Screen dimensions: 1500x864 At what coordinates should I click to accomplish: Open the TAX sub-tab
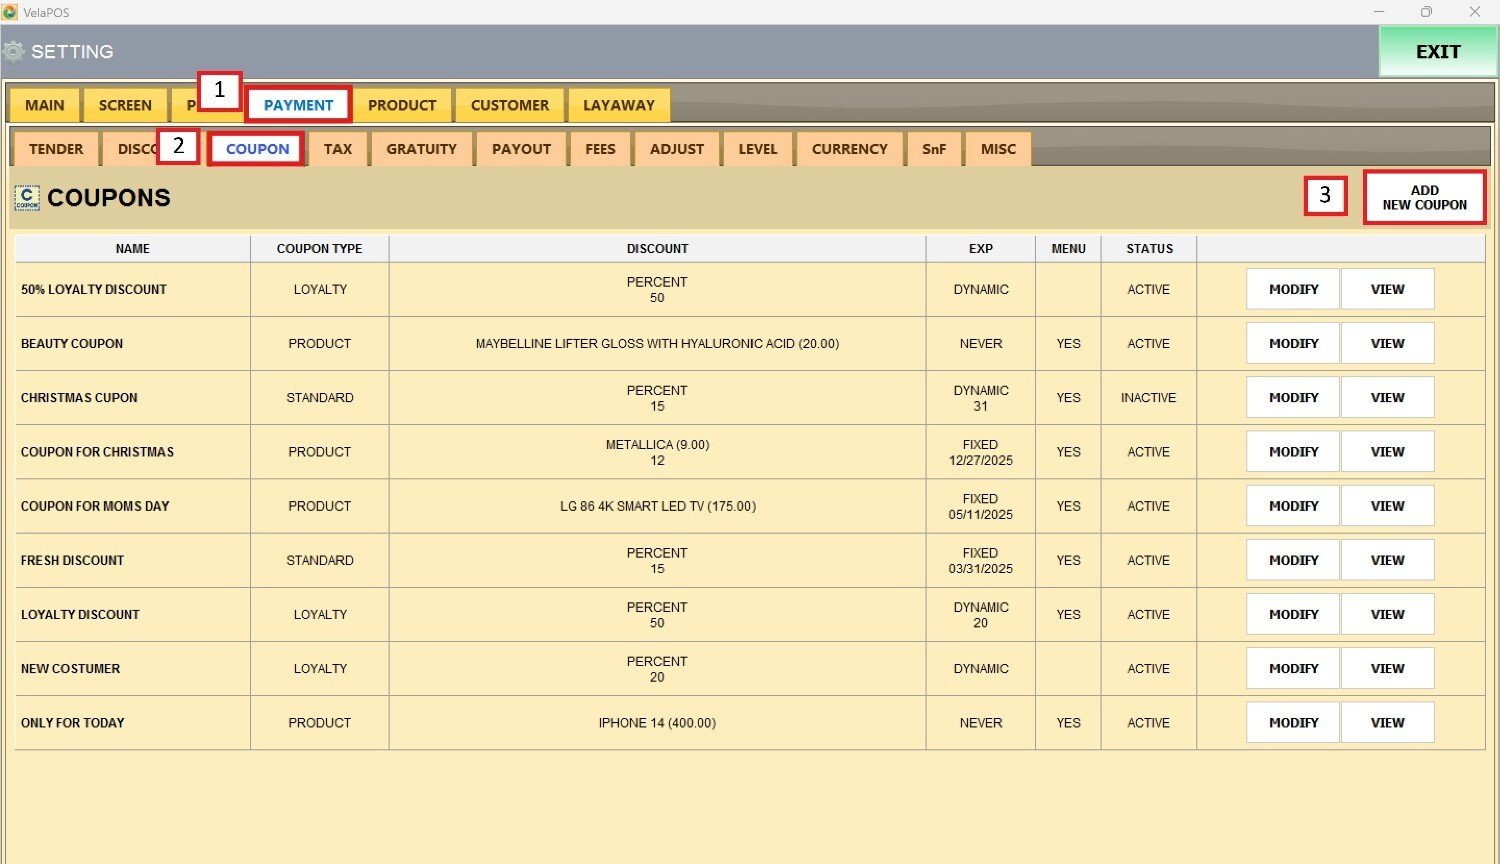point(338,149)
